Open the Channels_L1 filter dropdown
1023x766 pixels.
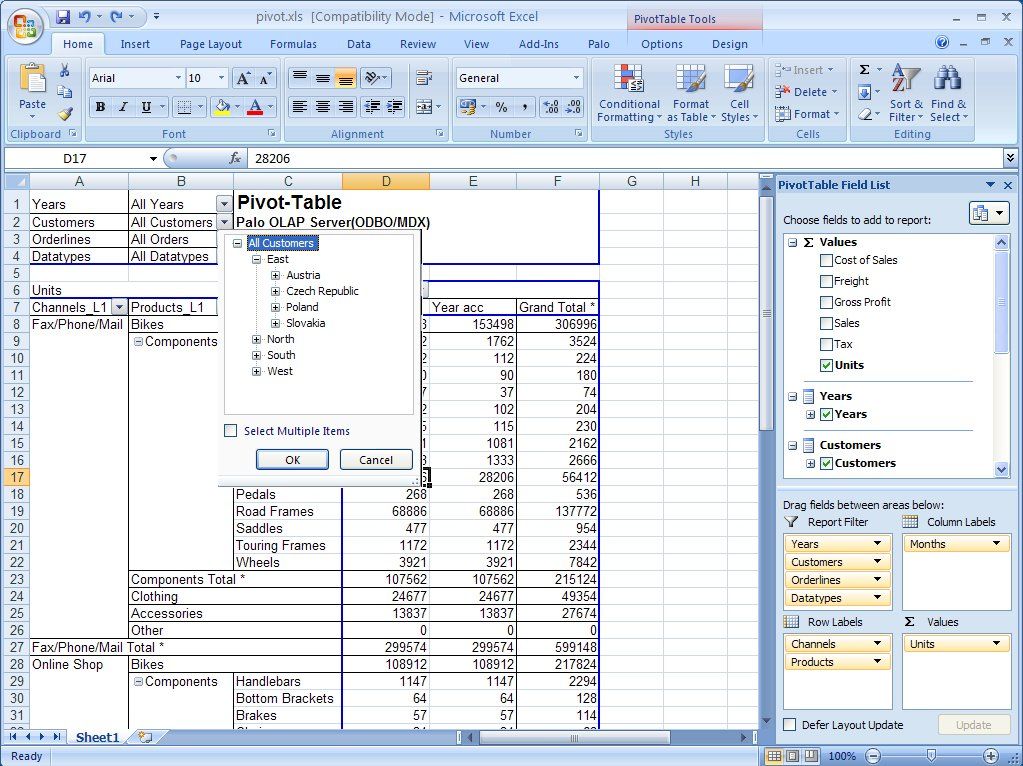click(119, 307)
